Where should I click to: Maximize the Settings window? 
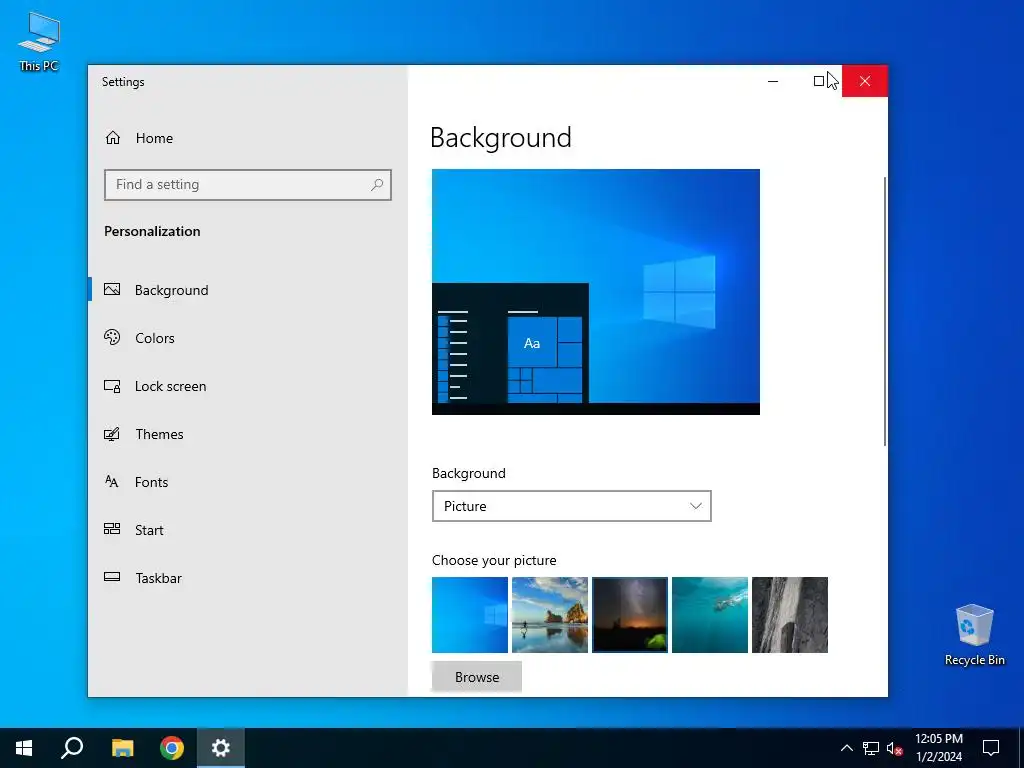pos(819,81)
